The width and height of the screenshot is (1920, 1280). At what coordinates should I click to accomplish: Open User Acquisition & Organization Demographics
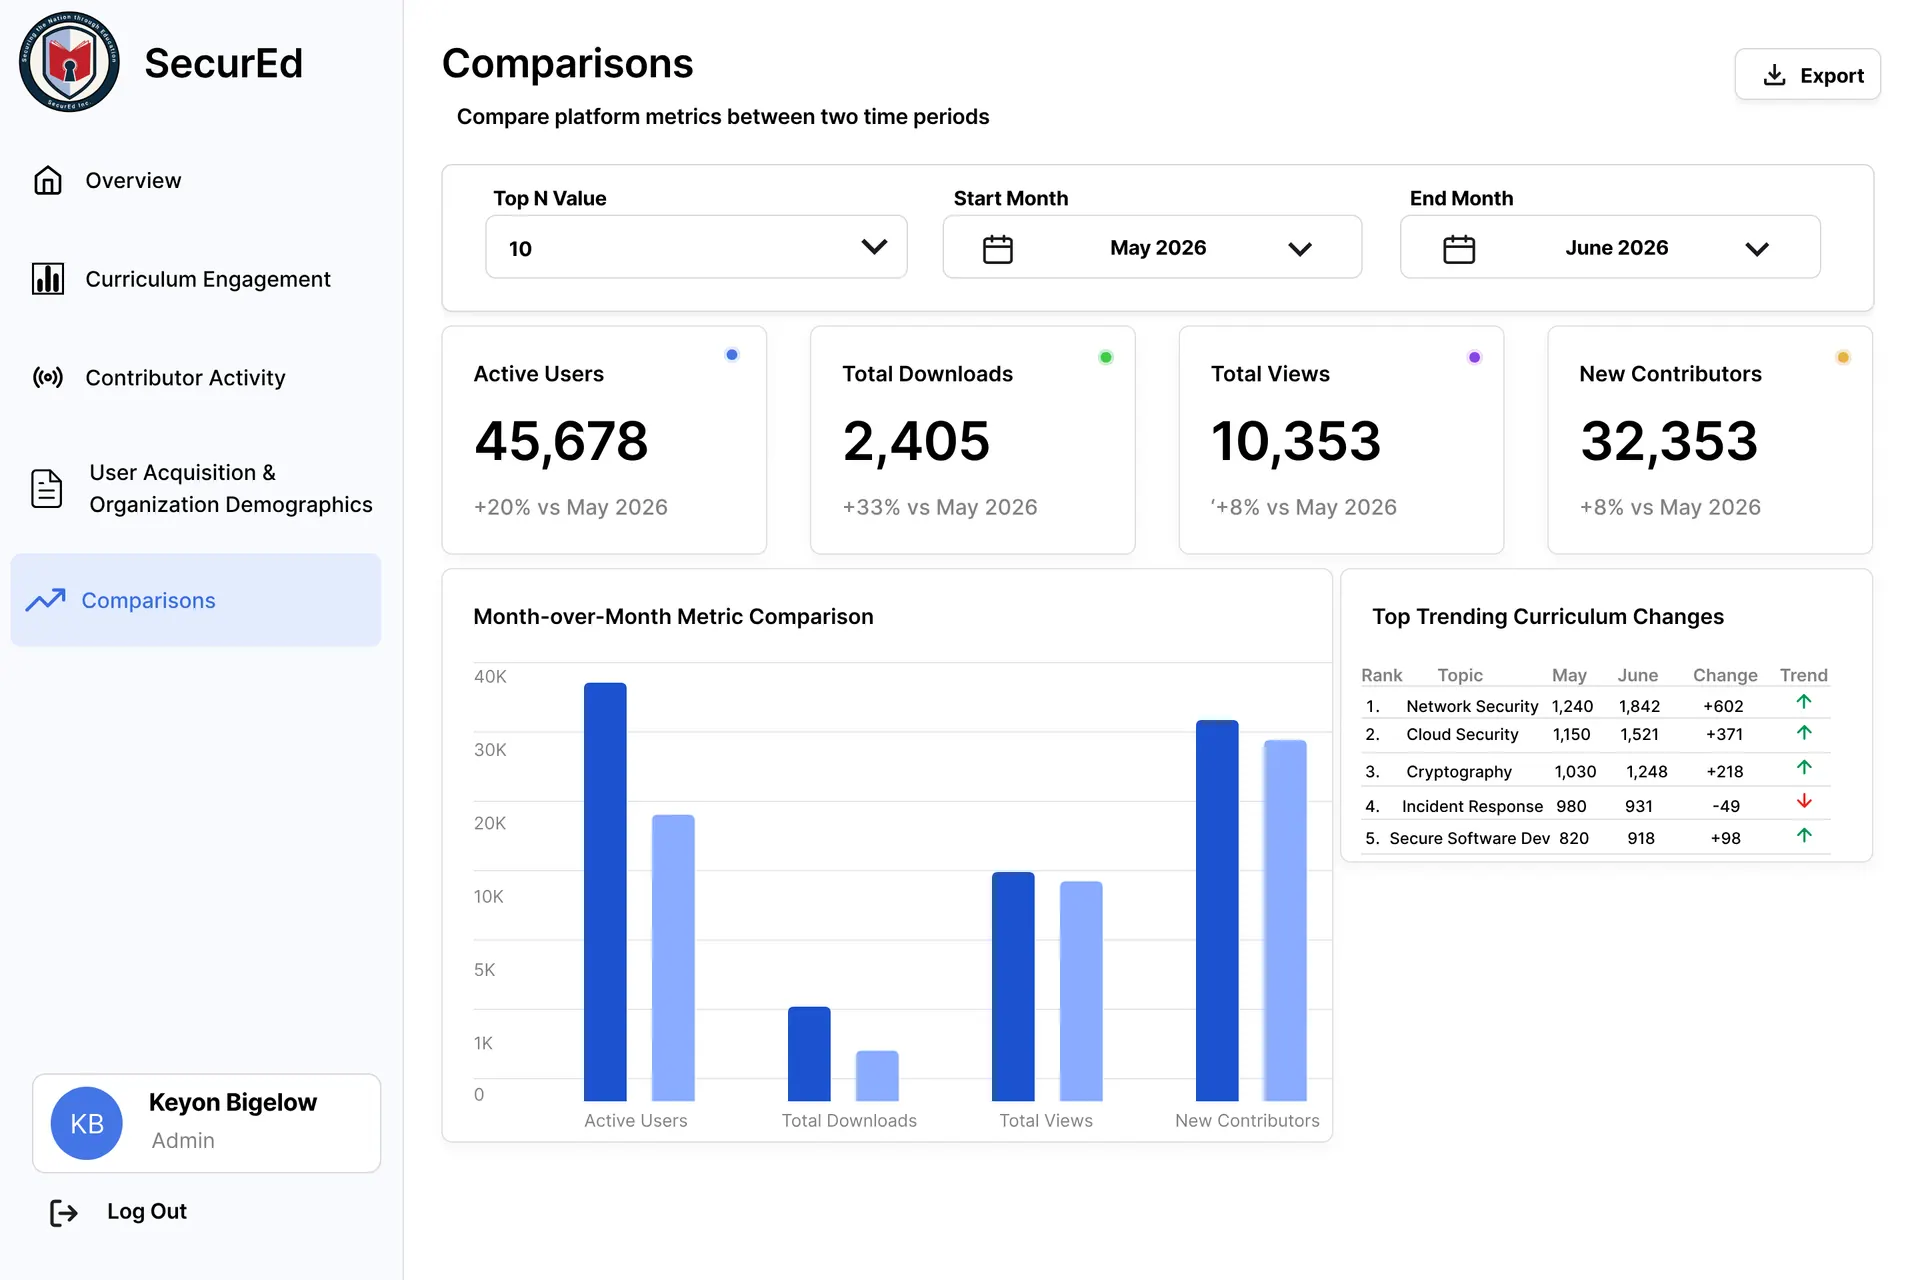[231, 488]
